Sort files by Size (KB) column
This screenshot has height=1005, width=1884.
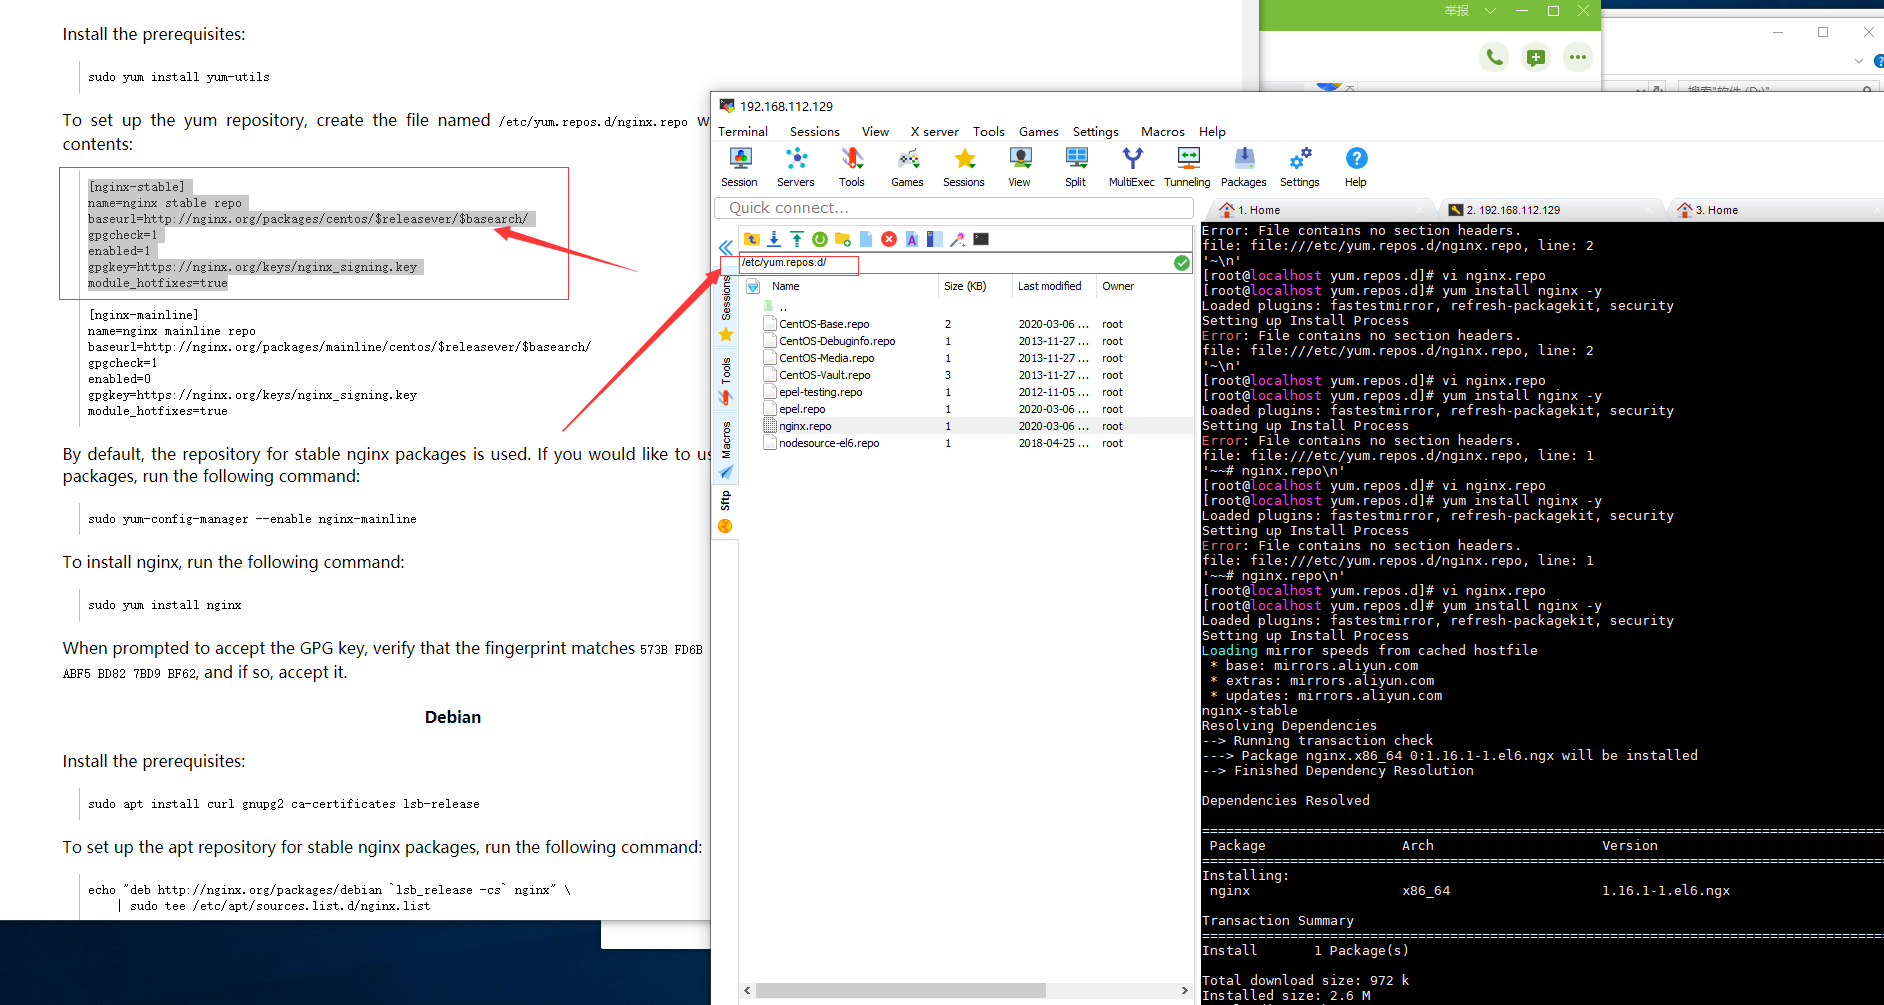[x=965, y=286]
